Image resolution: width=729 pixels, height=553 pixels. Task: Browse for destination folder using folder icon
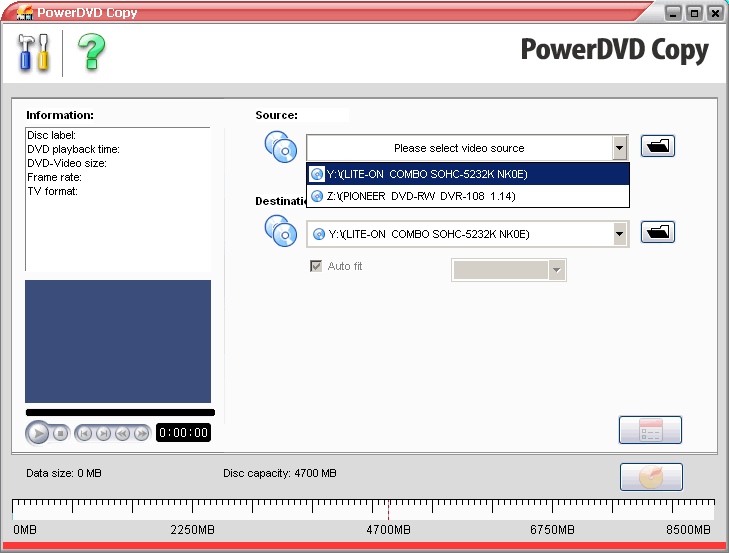coord(657,233)
